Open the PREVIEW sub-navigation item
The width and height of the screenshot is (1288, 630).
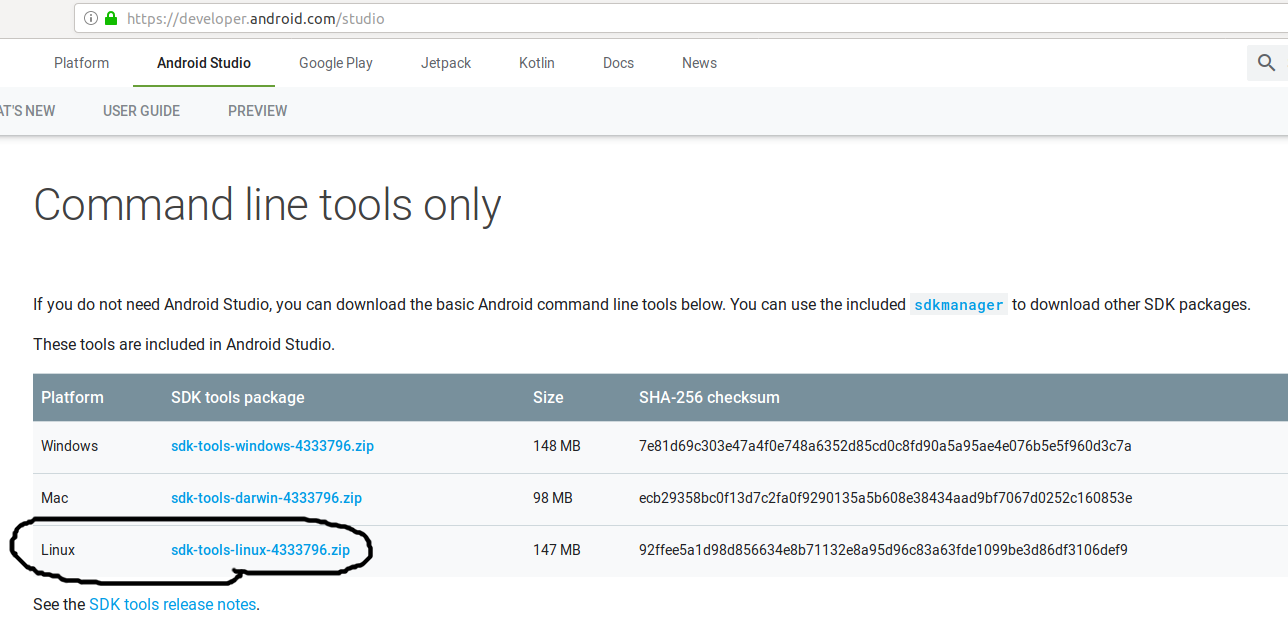[x=257, y=111]
